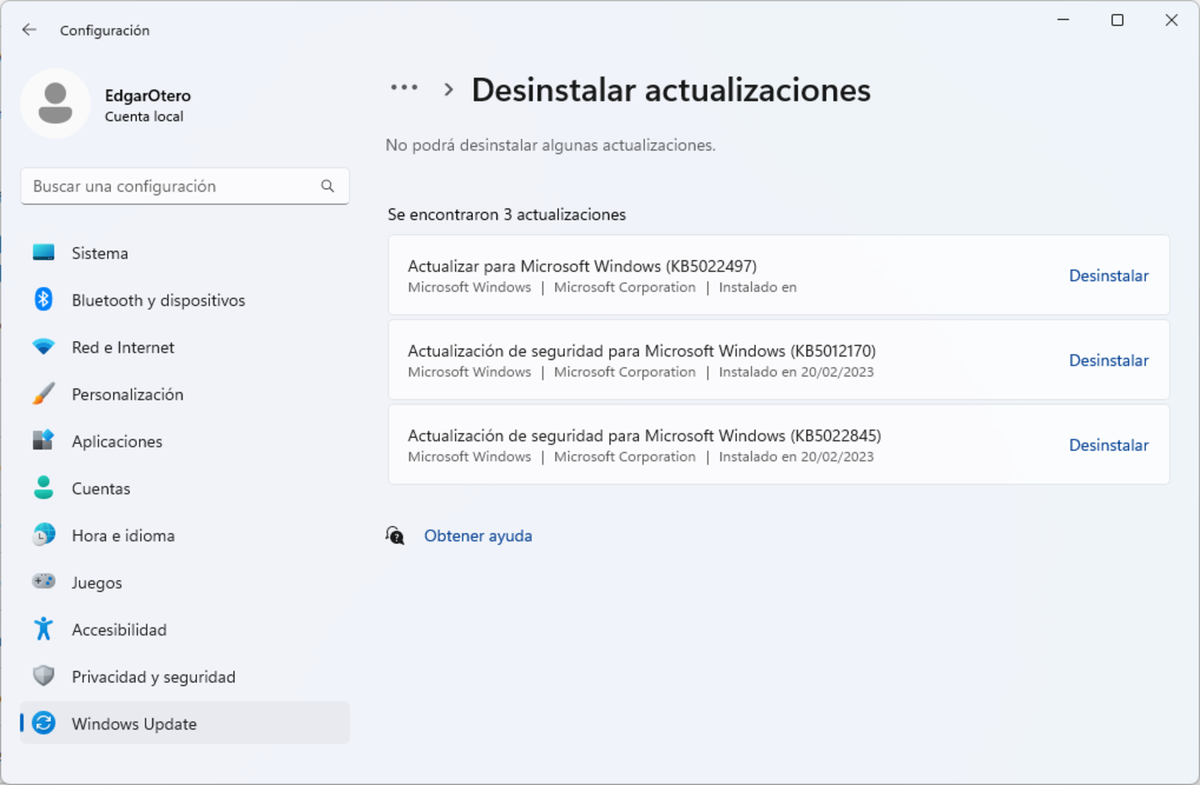Click the Sistema monitor icon
The image size is (1200, 785).
43,253
